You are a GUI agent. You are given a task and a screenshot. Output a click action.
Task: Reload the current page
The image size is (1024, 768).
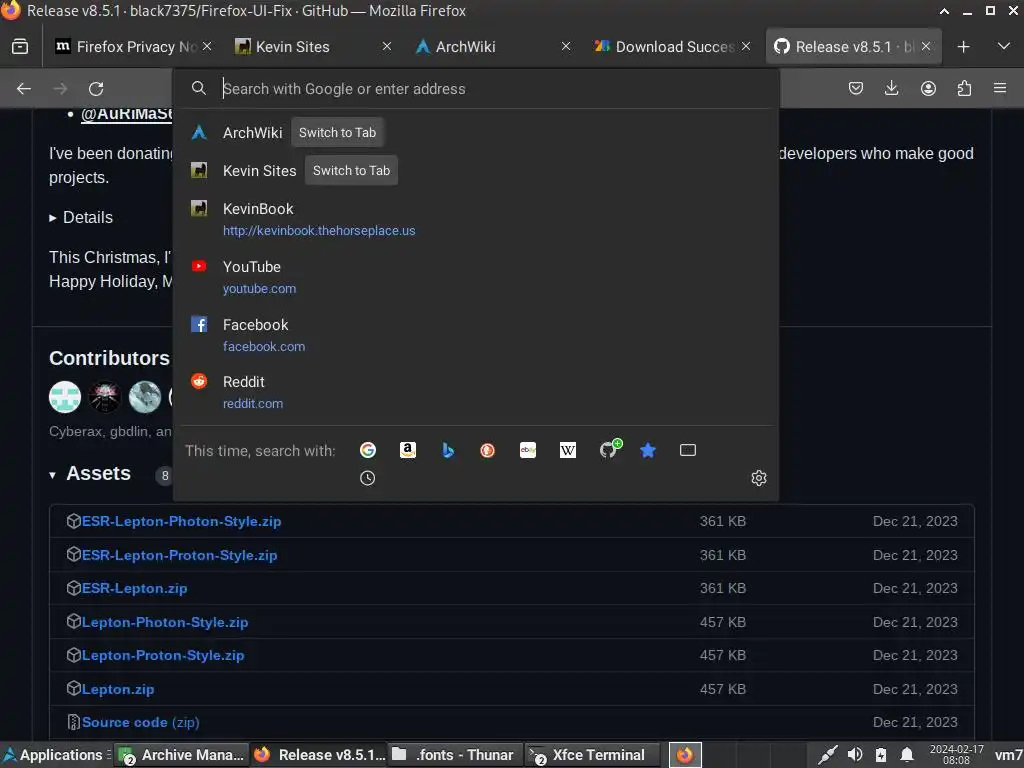click(96, 89)
